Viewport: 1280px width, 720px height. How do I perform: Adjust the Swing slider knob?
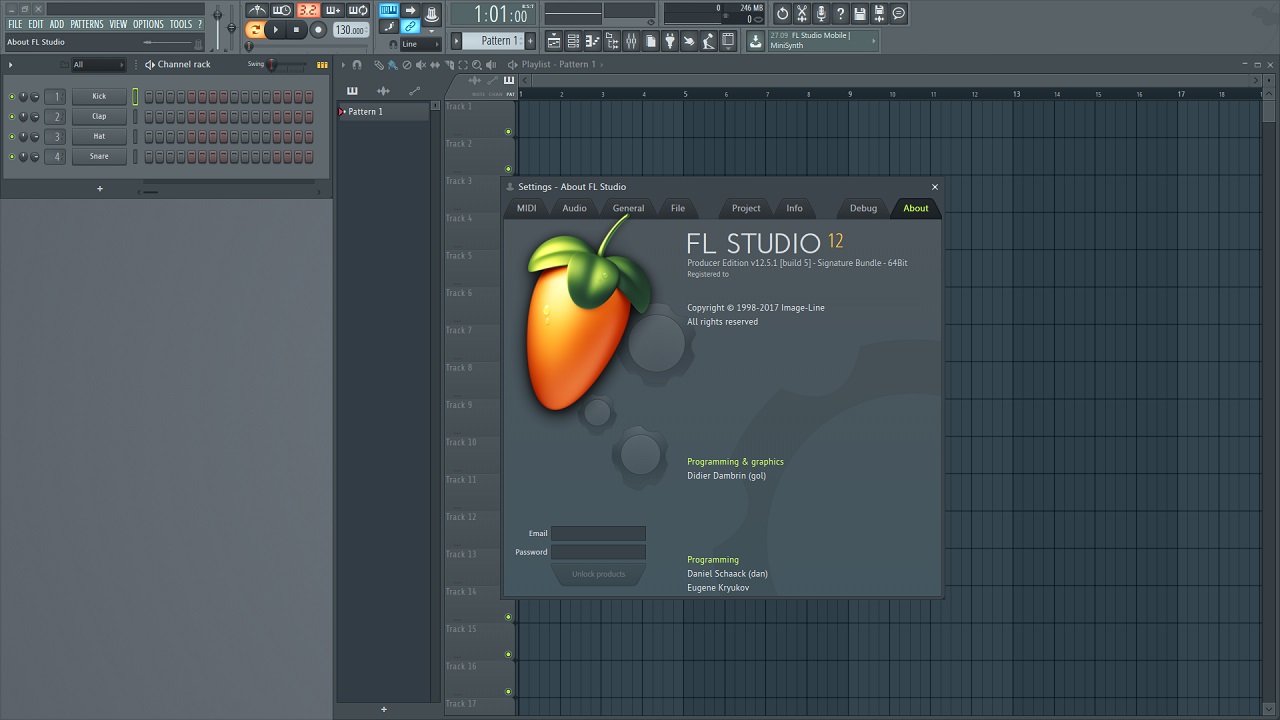coord(271,65)
